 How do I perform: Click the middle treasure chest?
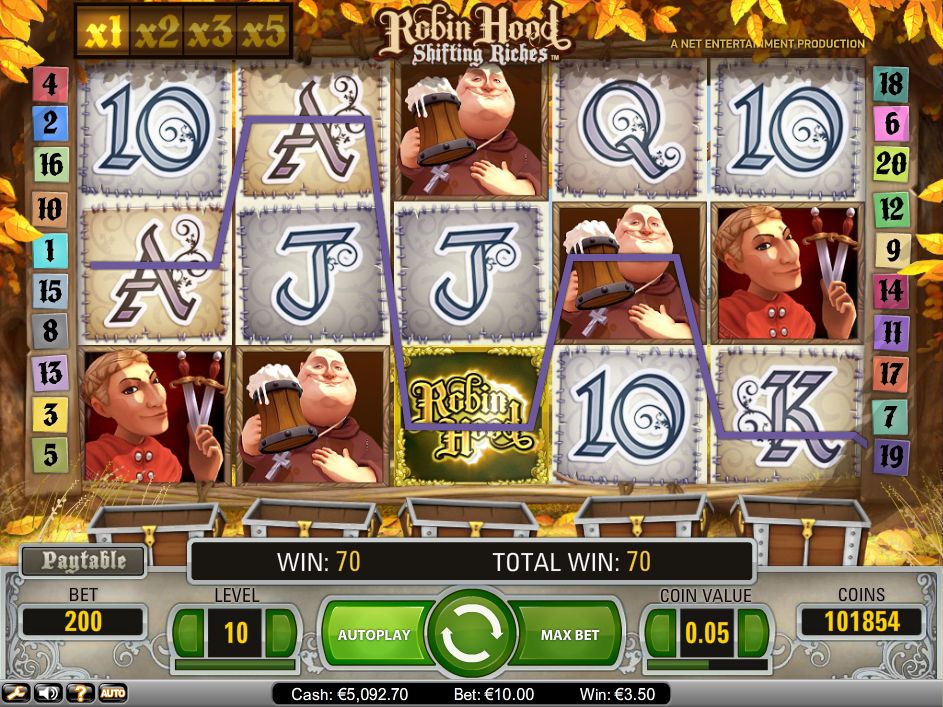pos(468,518)
